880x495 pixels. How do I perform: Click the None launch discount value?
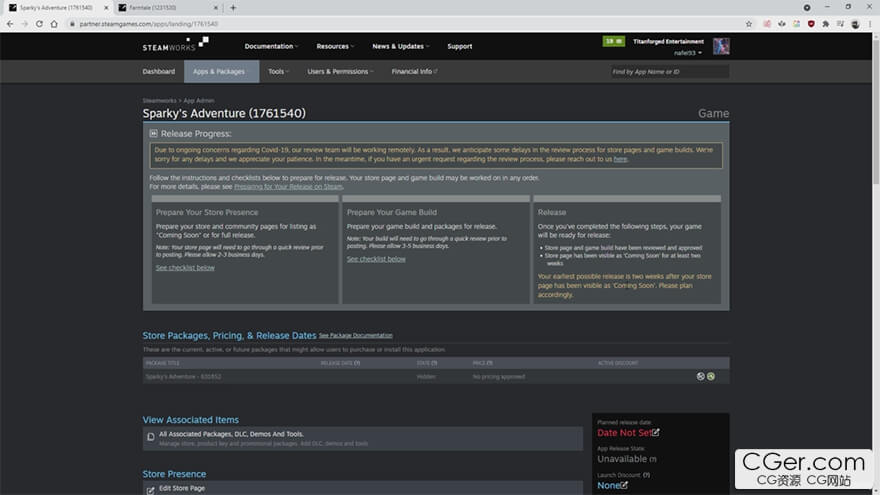click(x=608, y=485)
